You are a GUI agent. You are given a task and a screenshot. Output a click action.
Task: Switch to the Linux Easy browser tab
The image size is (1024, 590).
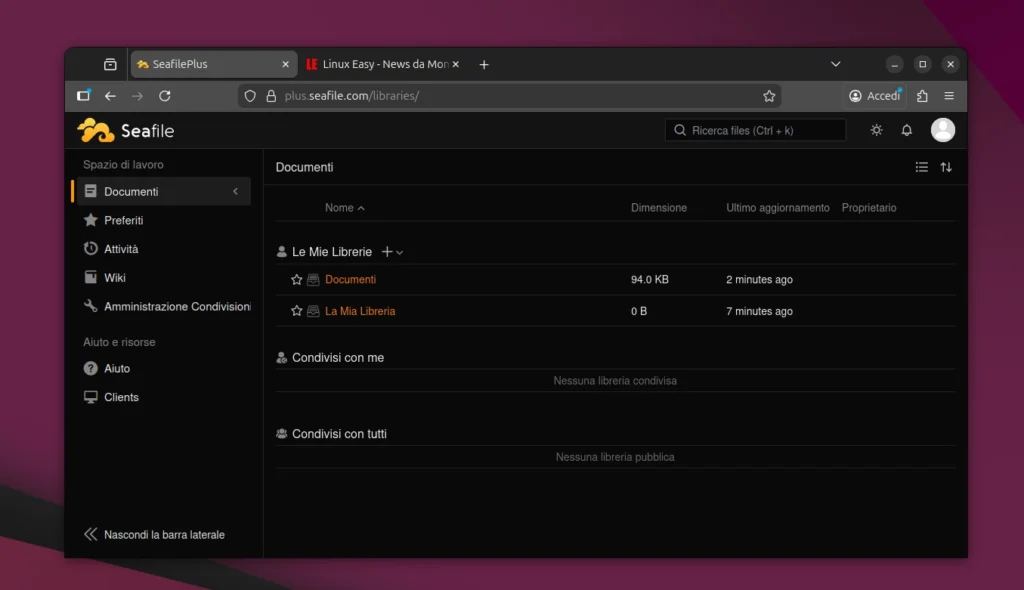pyautogui.click(x=378, y=63)
